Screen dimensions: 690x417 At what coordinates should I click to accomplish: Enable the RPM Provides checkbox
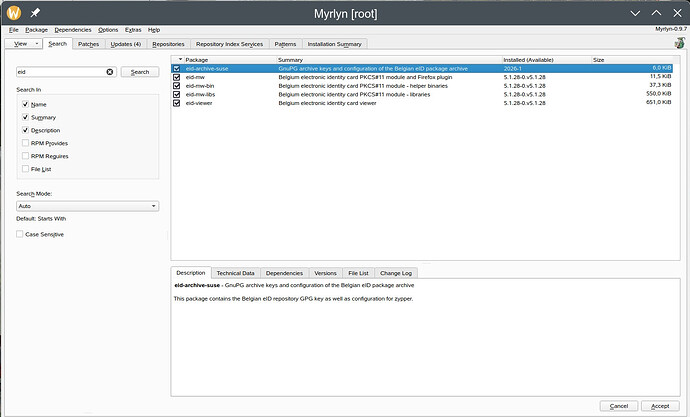point(25,143)
